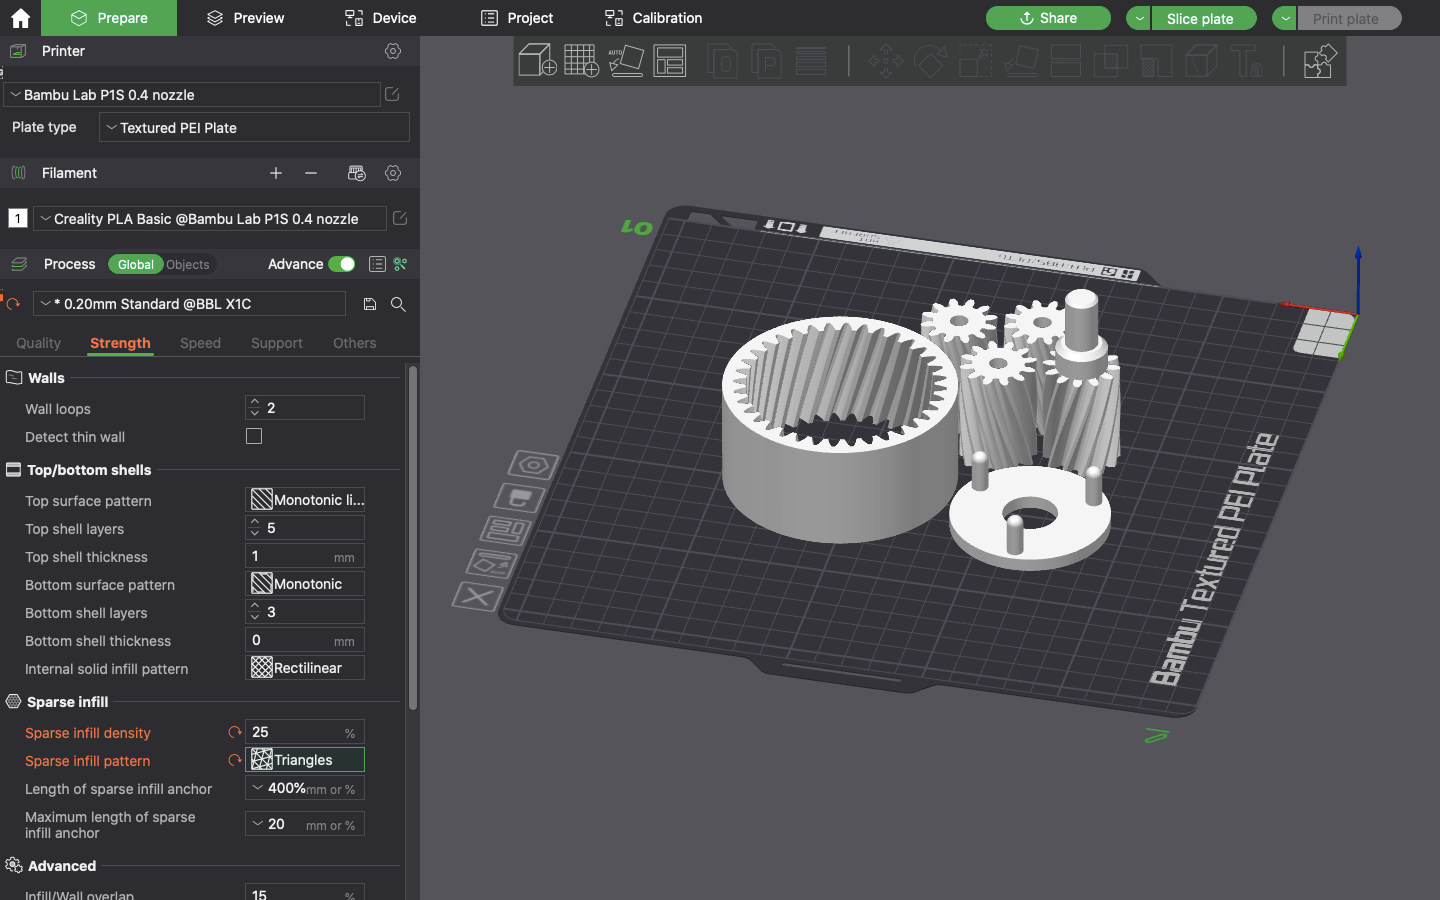The image size is (1440, 900).
Task: Click the Top shell thickness field
Action: (305, 556)
